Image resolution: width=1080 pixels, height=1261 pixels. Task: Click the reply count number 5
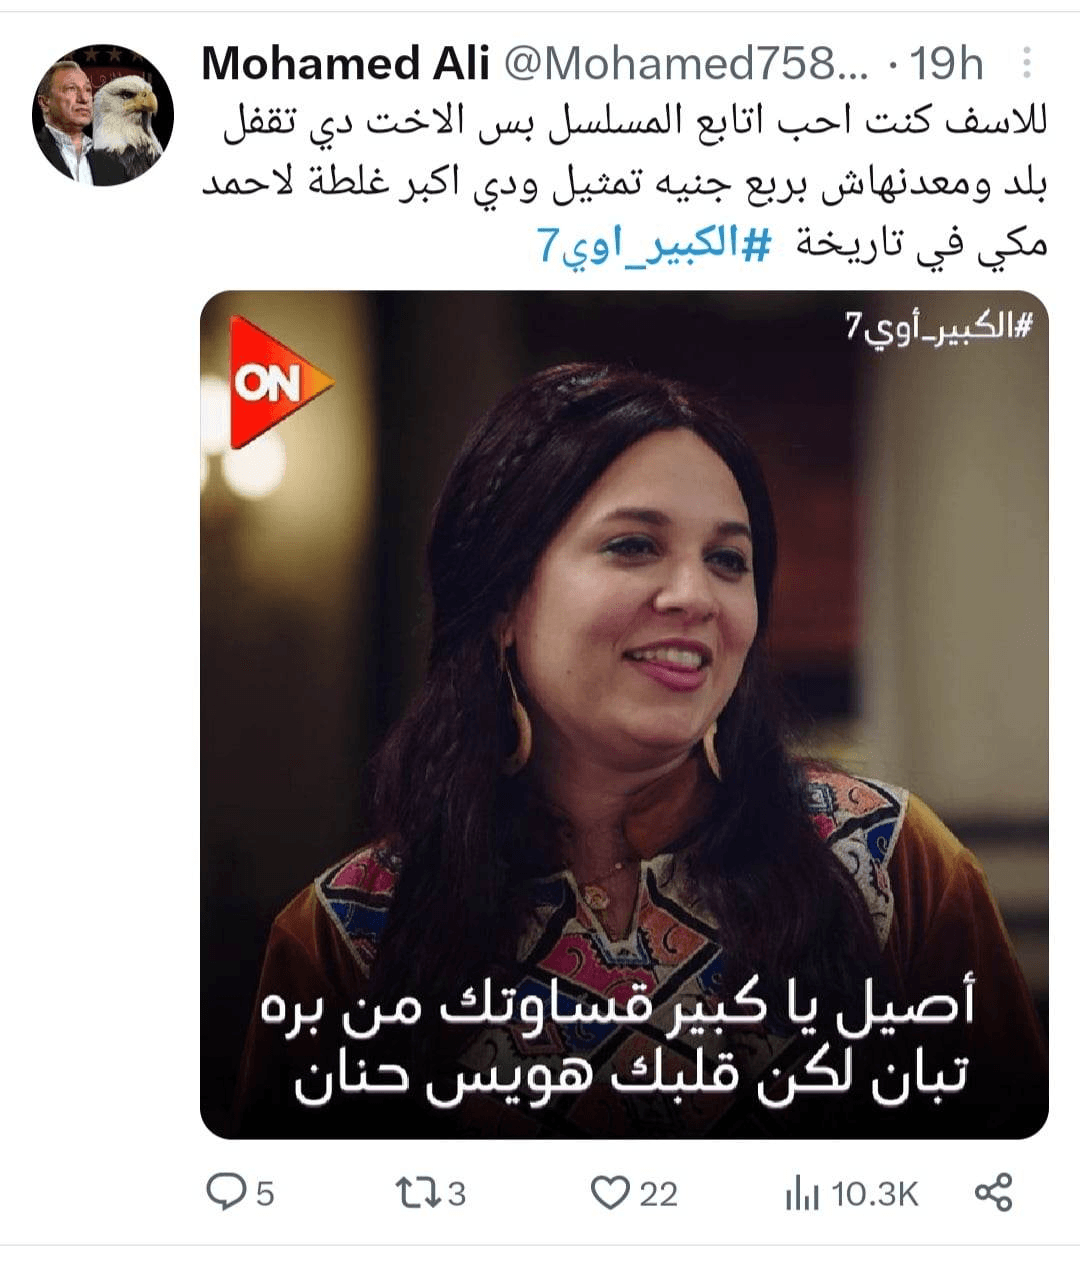[265, 1193]
